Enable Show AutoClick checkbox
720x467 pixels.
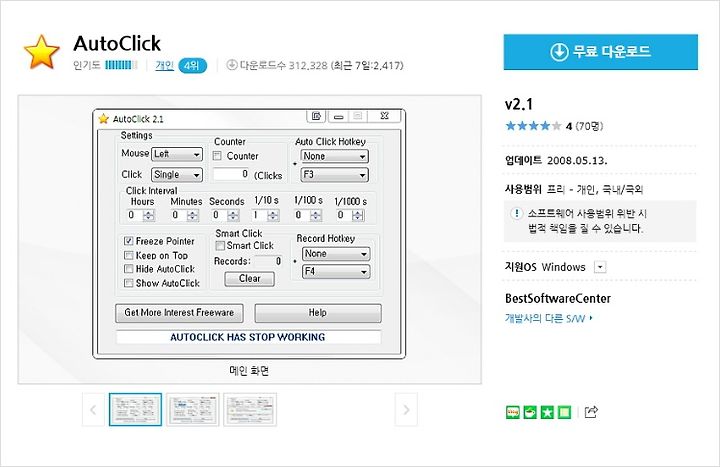(129, 283)
